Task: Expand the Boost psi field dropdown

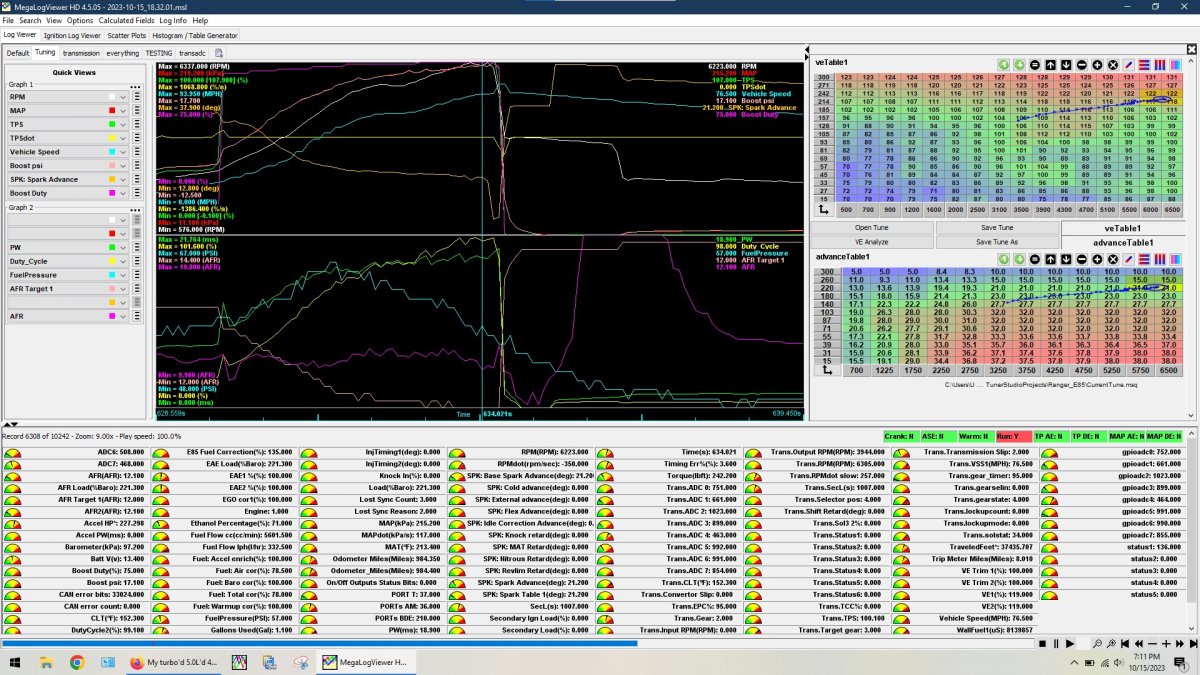Action: click(x=123, y=166)
